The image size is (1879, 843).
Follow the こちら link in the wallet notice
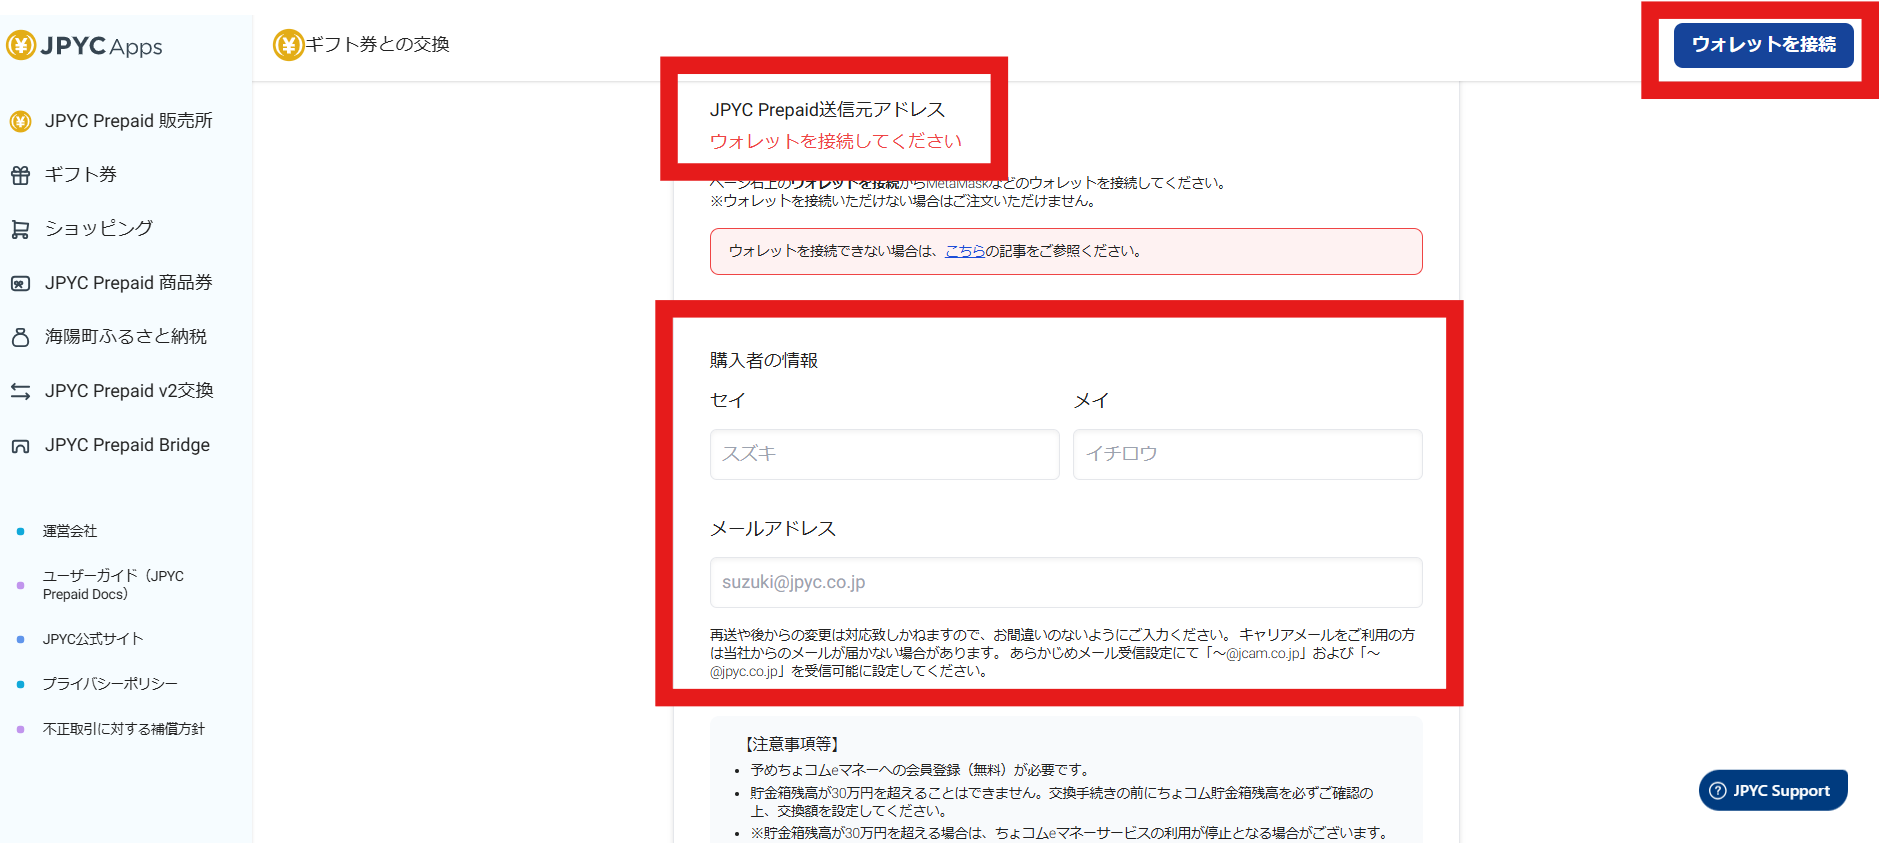pos(965,251)
